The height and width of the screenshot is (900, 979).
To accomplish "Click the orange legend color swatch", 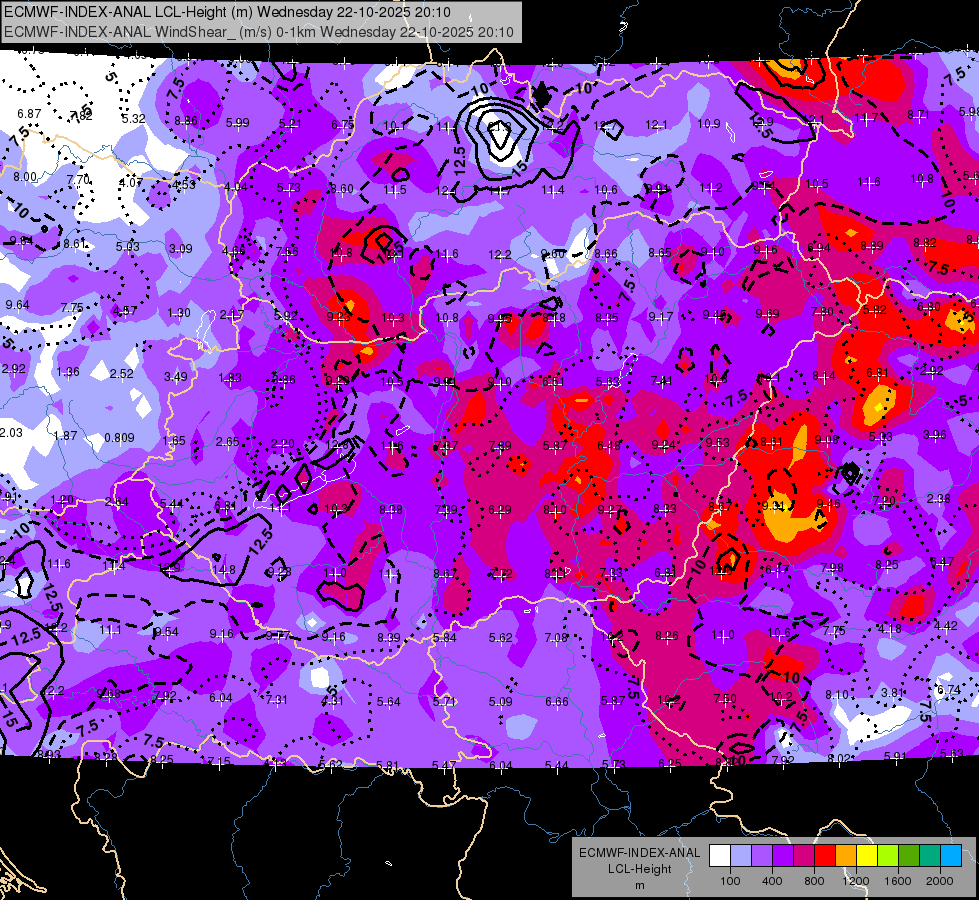I will point(846,856).
